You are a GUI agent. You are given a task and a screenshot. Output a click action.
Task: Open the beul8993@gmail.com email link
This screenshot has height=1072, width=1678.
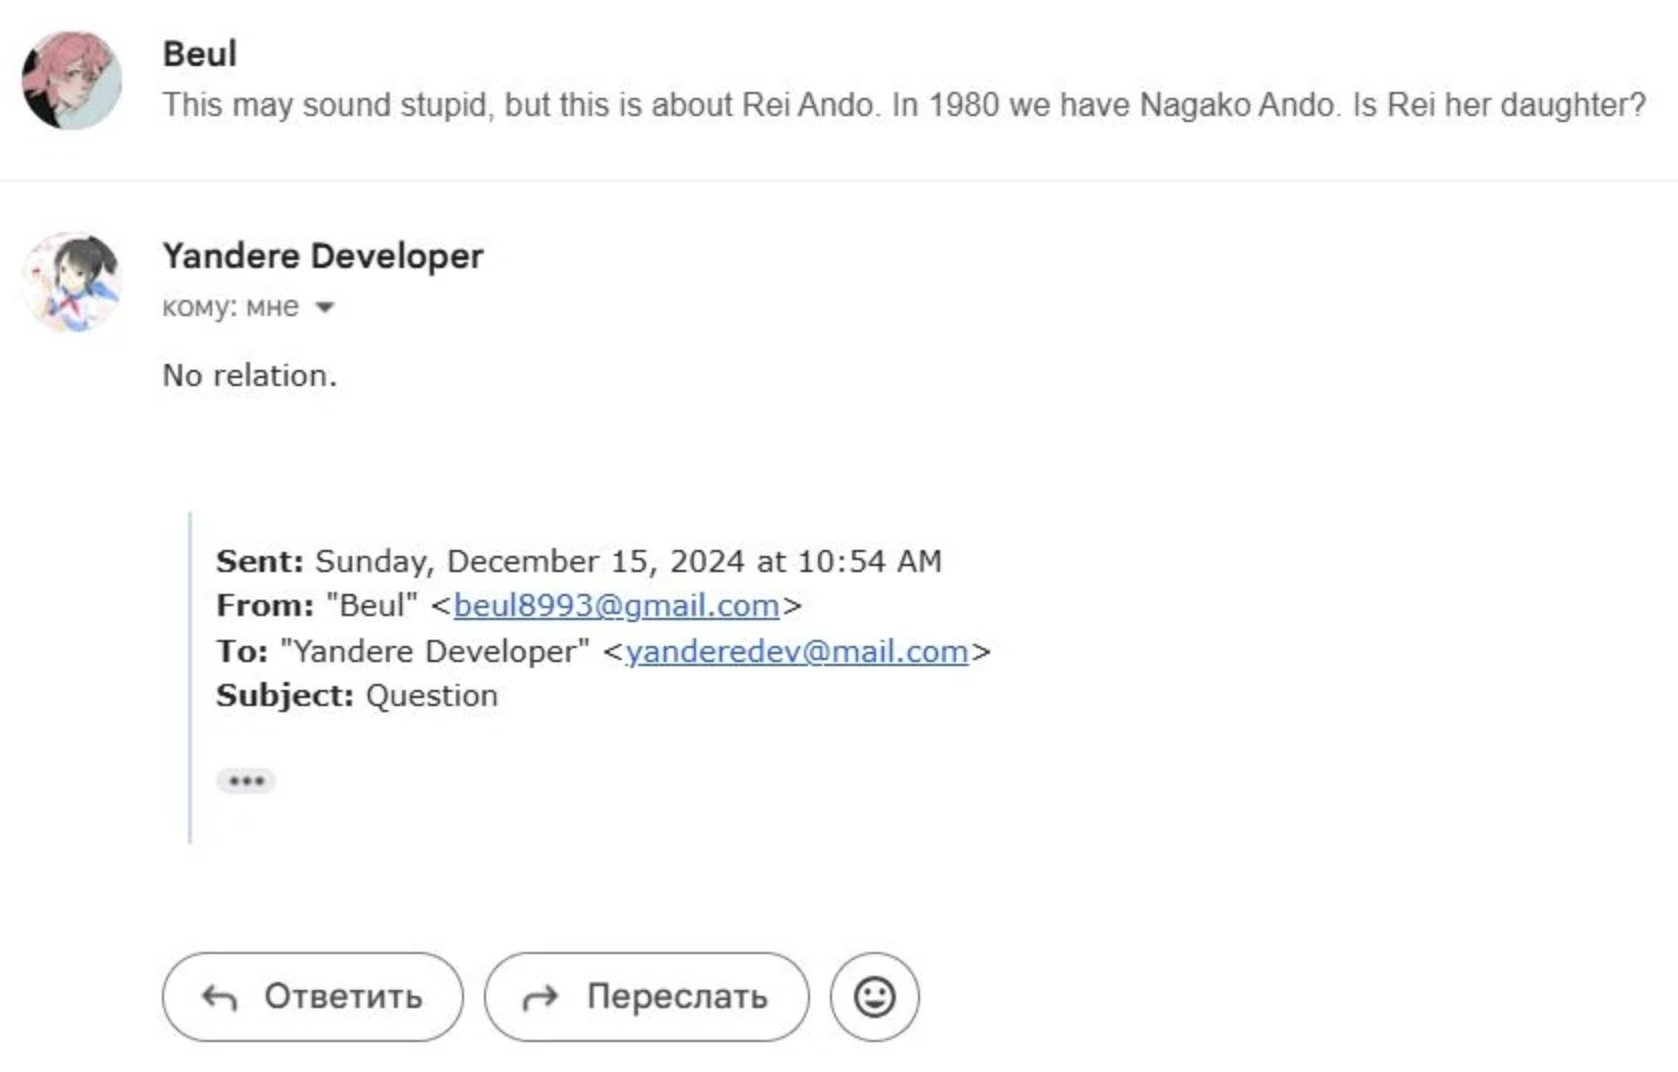click(616, 606)
